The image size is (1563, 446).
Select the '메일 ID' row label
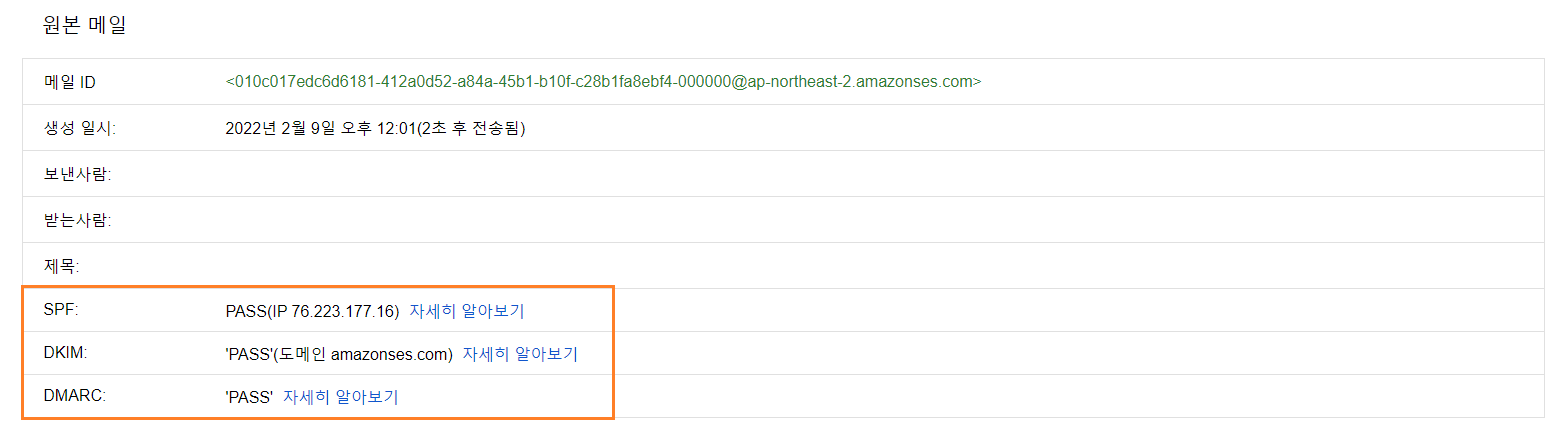(70, 82)
